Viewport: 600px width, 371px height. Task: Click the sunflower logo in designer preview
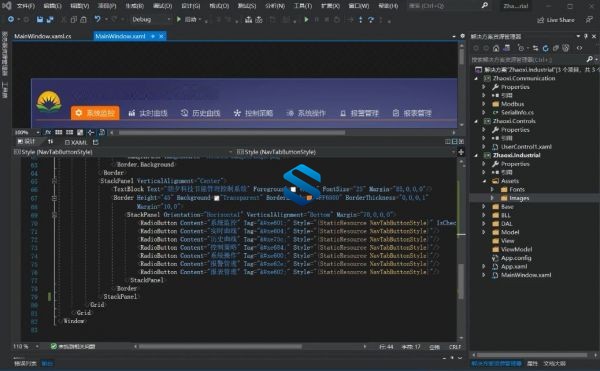pyautogui.click(x=49, y=102)
